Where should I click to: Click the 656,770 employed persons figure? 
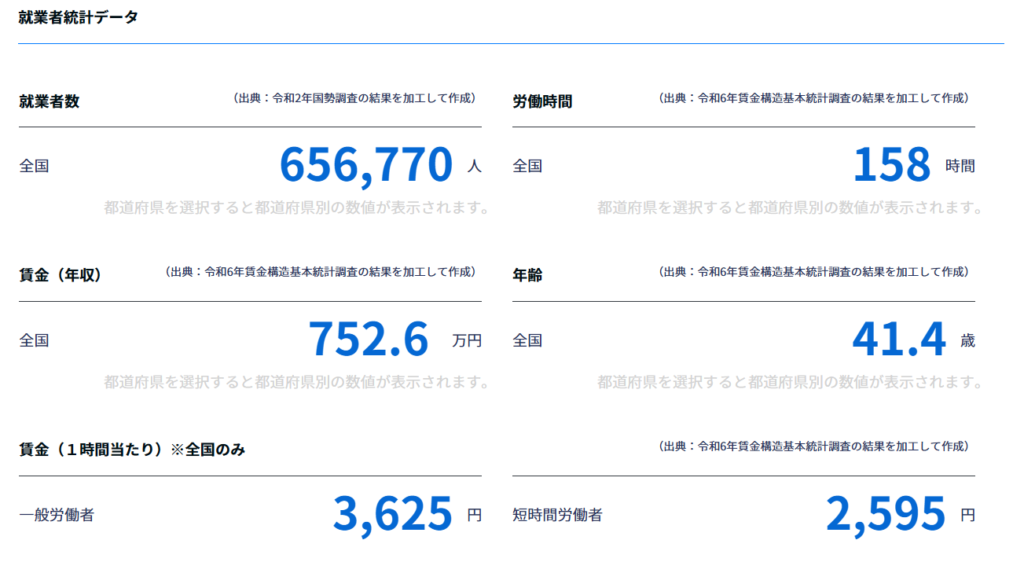[x=366, y=165]
